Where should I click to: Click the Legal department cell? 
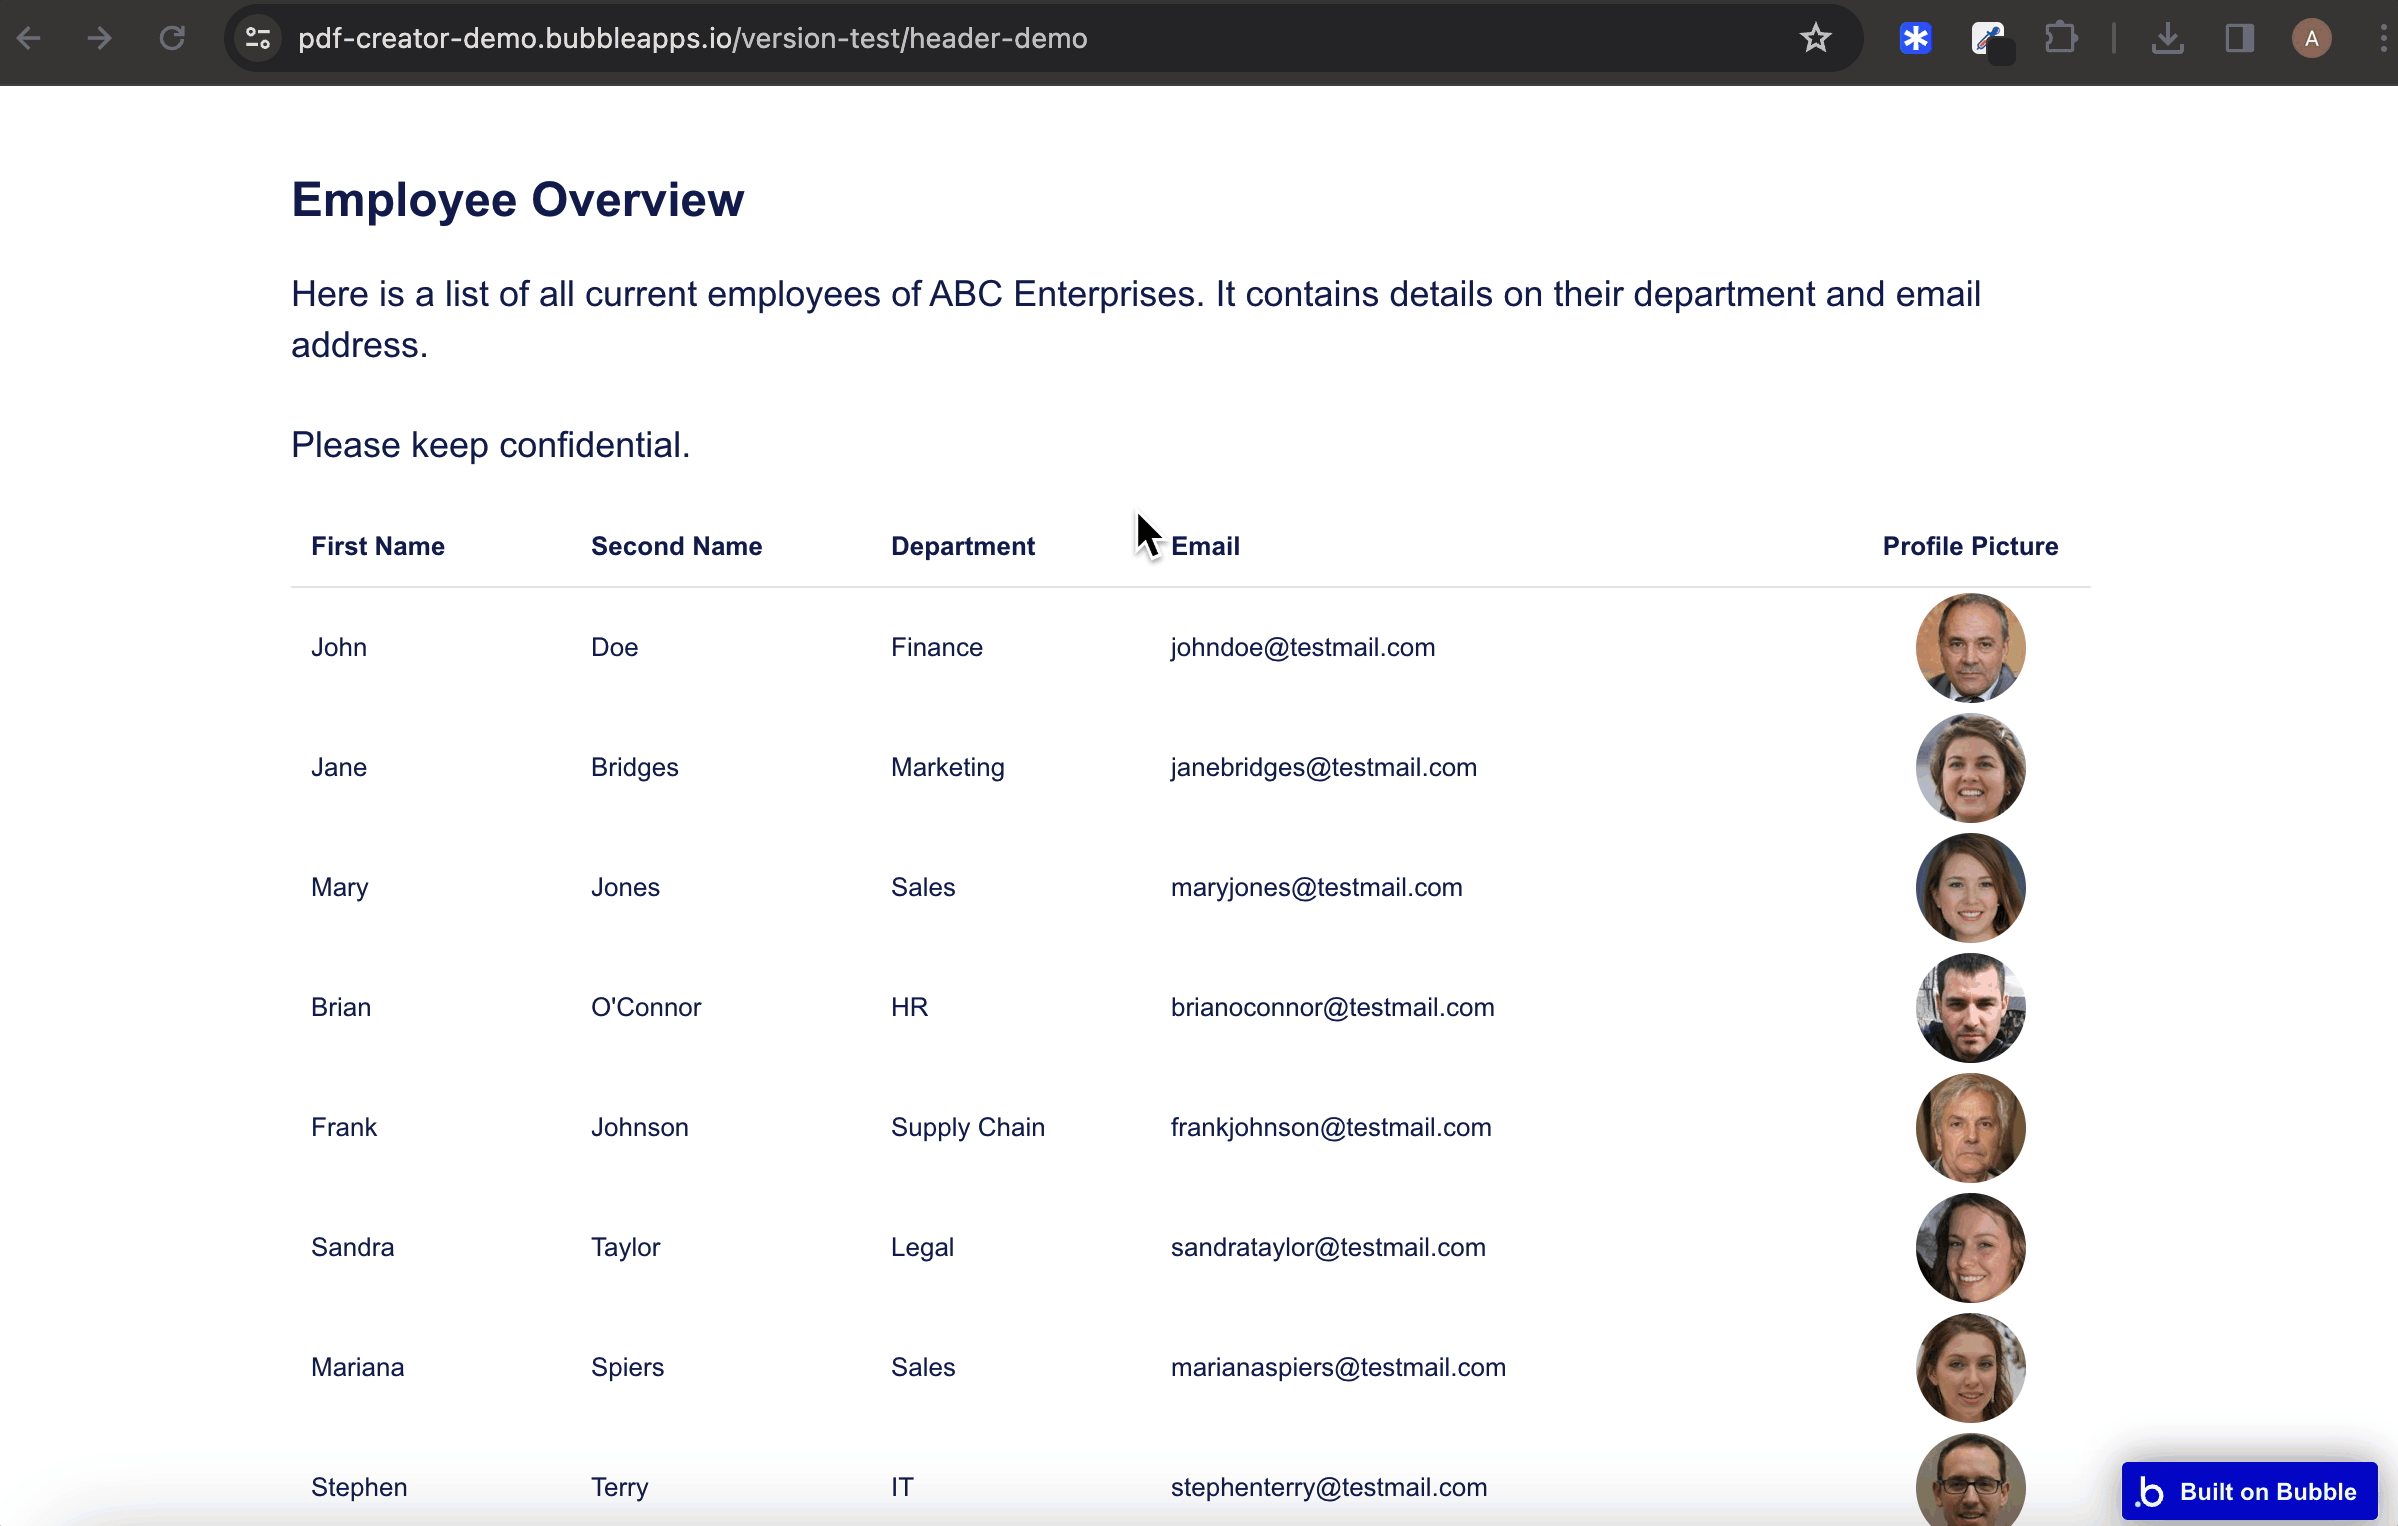[x=922, y=1248]
